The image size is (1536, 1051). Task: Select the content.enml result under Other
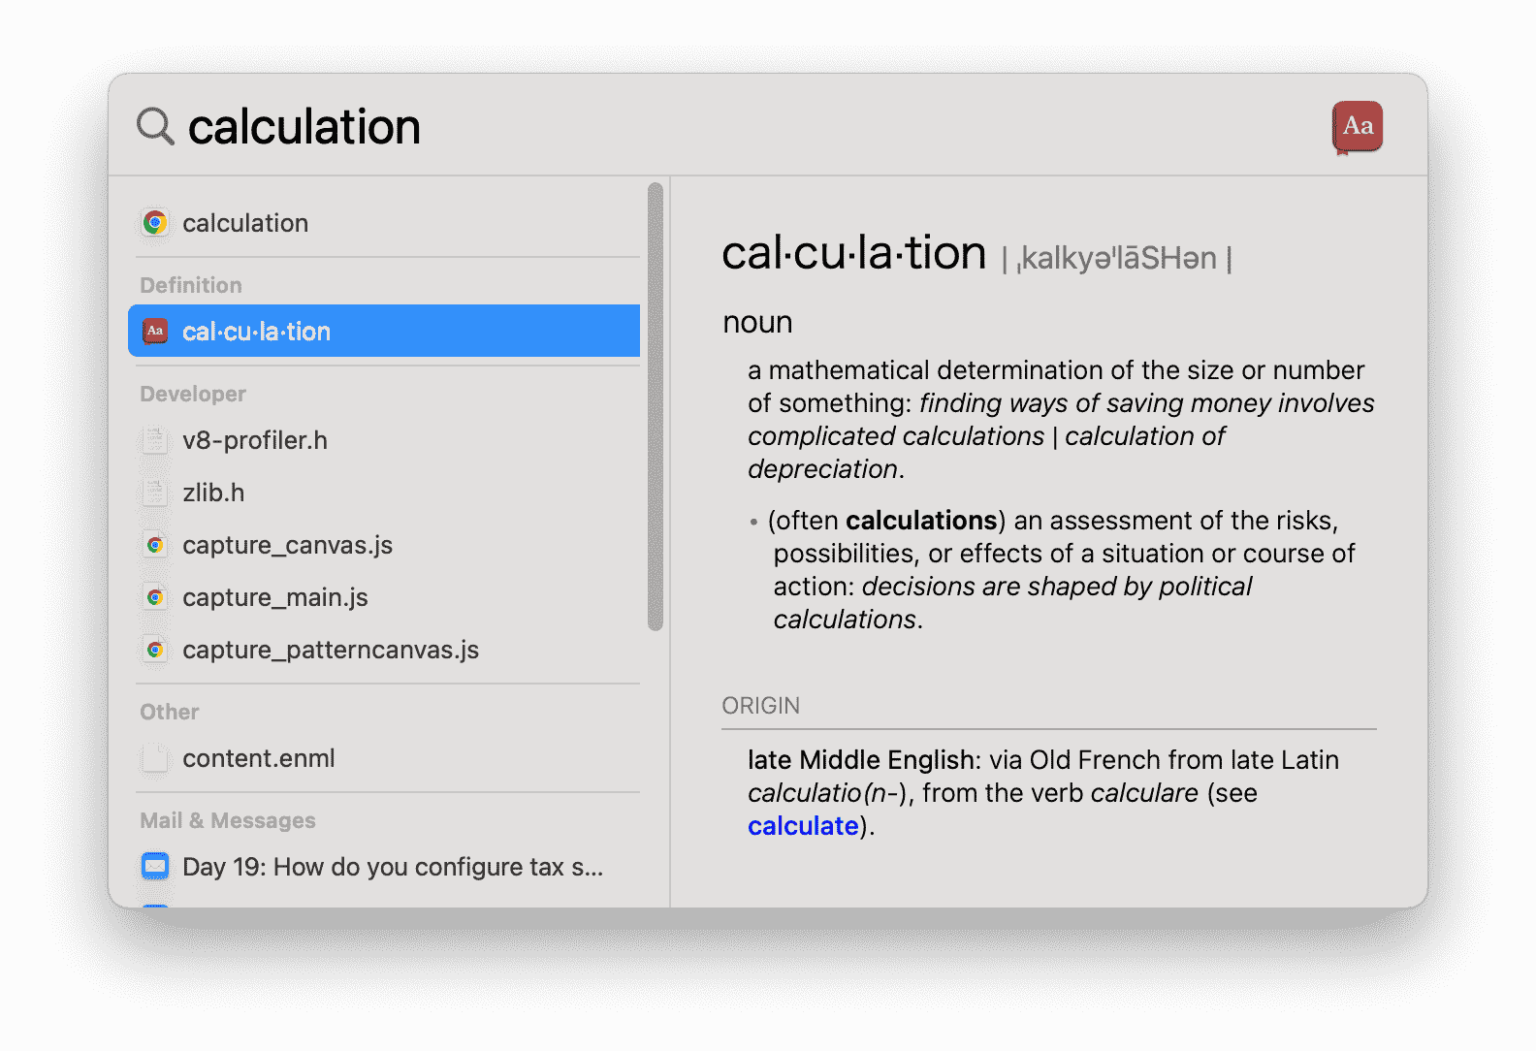pos(259,758)
